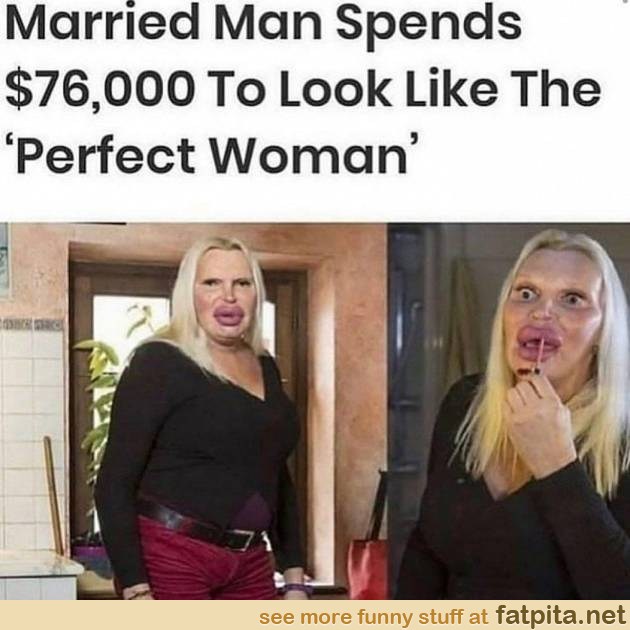Open the fatpita.net link in the footer
This screenshot has width=630, height=630.
point(561,615)
